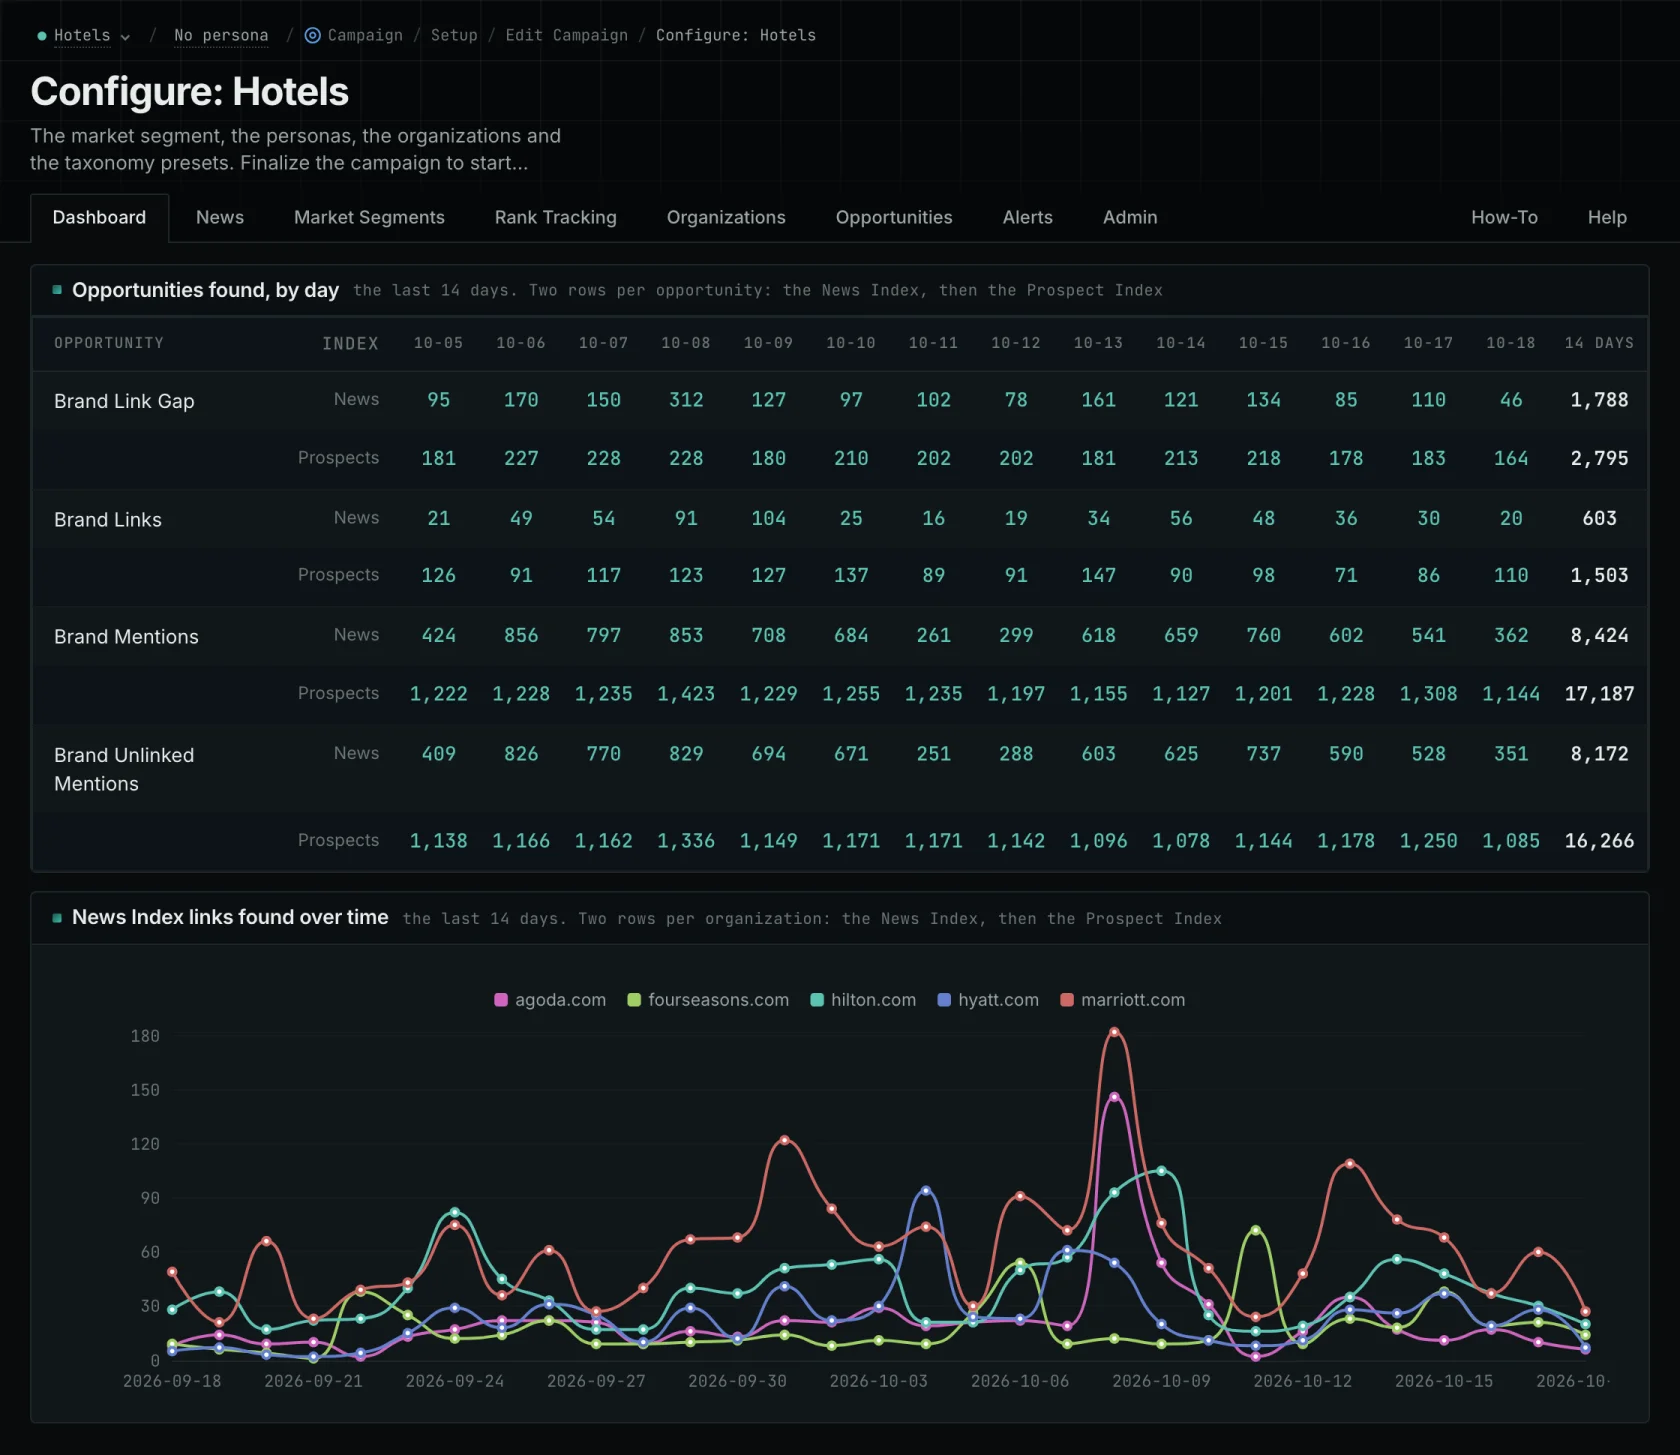The image size is (1680, 1455).
Task: Go to Setup breadcrumb link
Action: click(x=454, y=35)
